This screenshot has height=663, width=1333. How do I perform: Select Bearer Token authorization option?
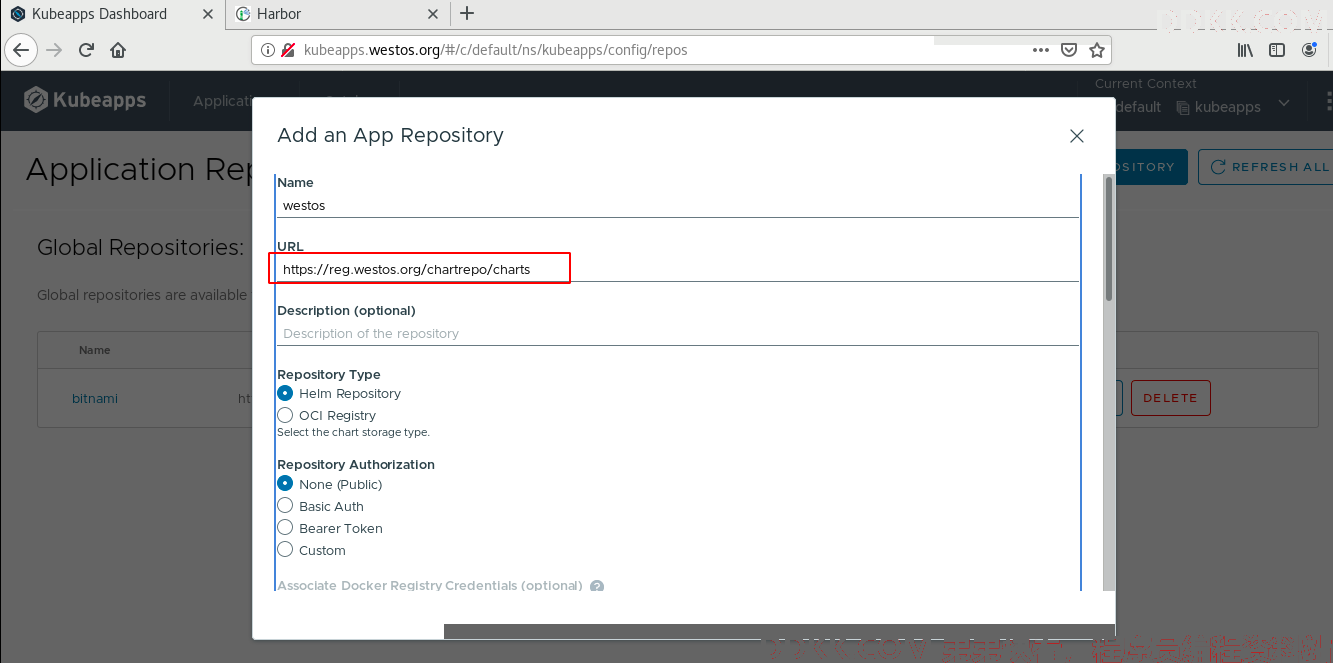click(285, 529)
